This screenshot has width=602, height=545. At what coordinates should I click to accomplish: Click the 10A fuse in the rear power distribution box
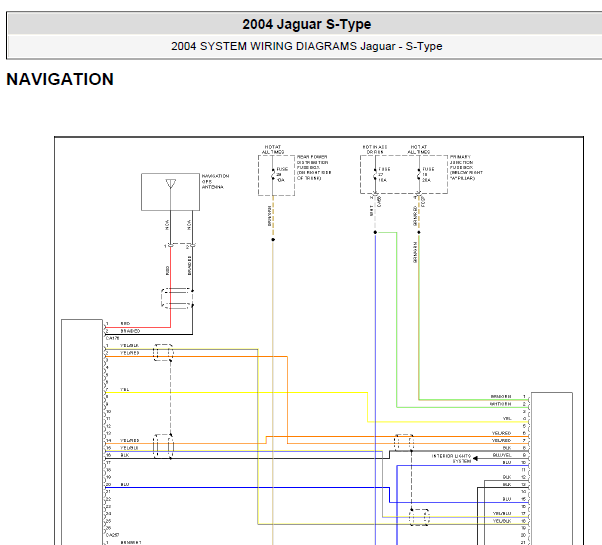[282, 175]
